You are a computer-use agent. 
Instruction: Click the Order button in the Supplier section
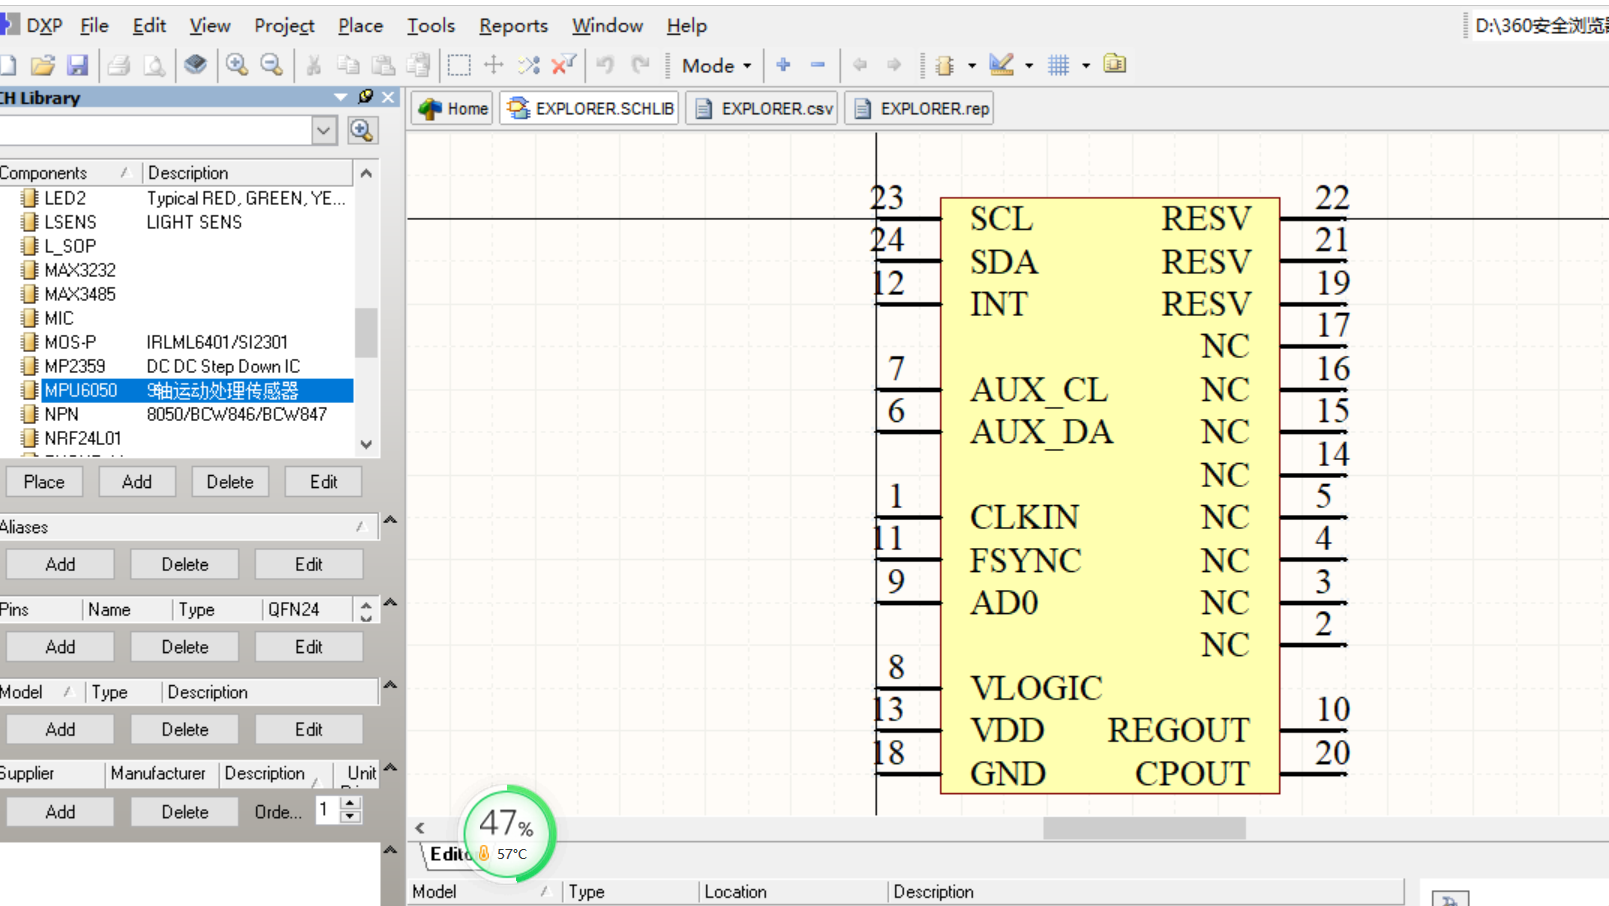[x=278, y=812]
